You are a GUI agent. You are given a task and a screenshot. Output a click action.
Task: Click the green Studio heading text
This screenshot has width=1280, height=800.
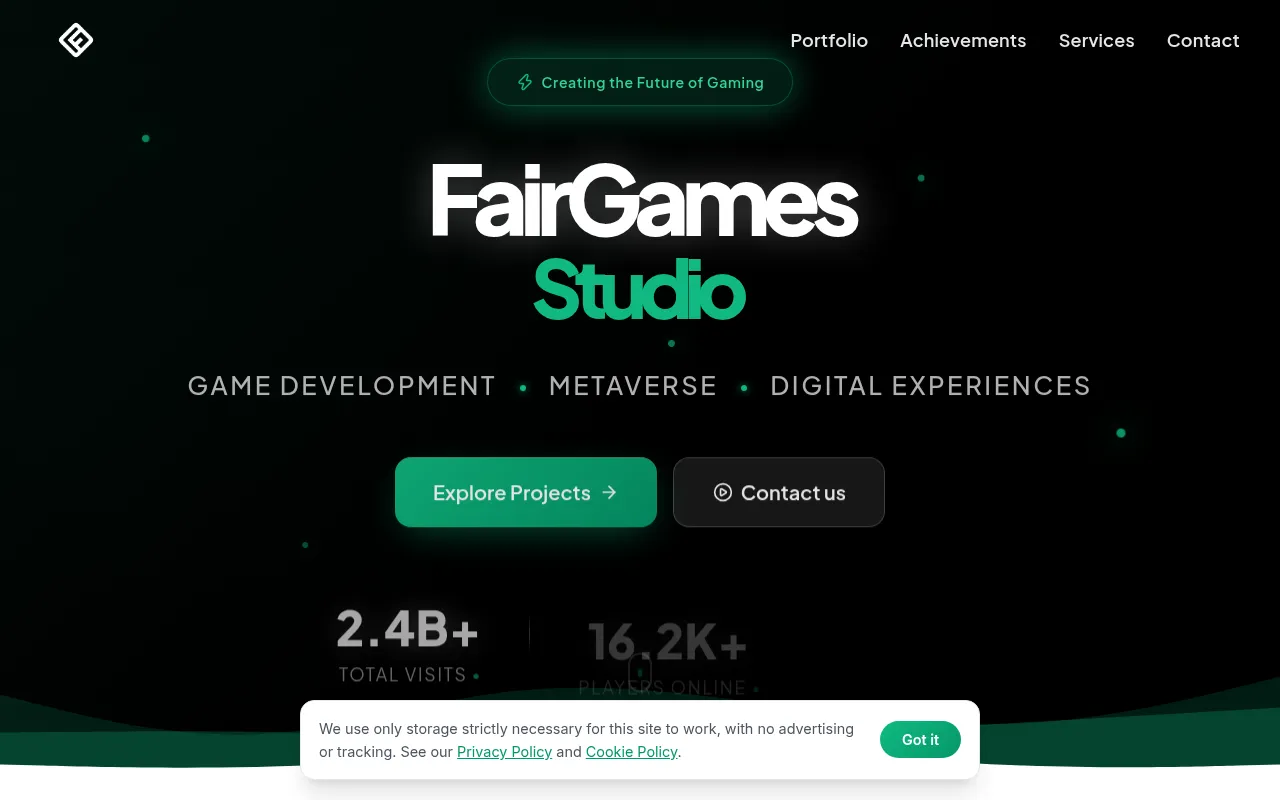[x=640, y=289]
